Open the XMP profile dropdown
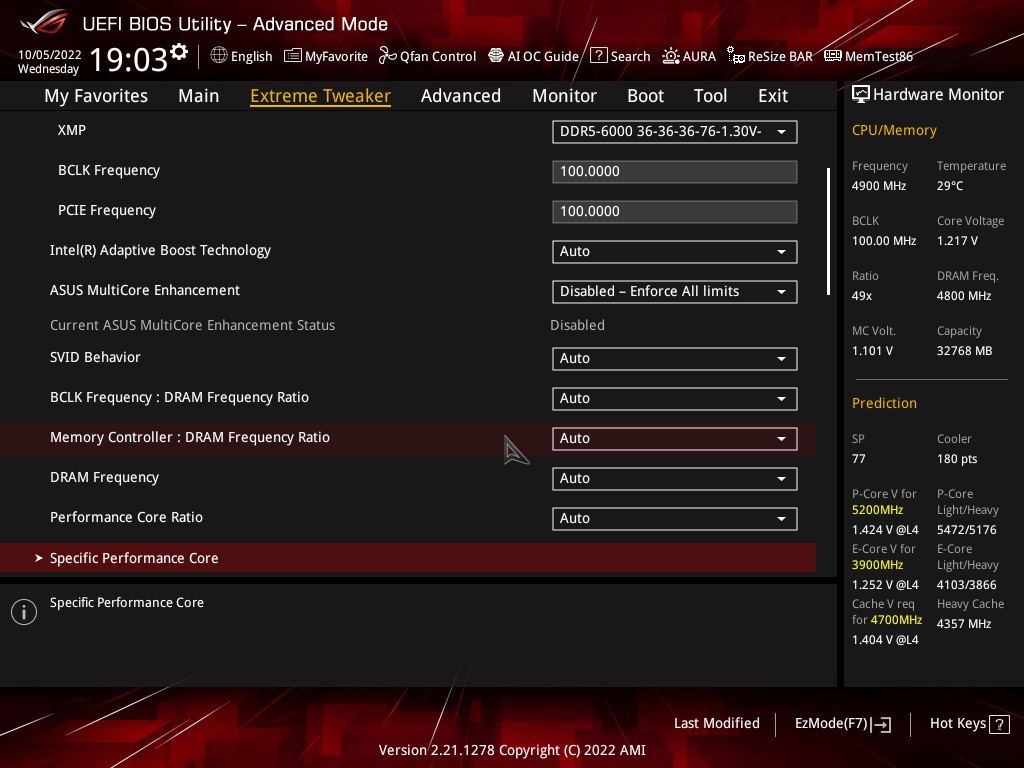Viewport: 1024px width, 768px height. 675,131
